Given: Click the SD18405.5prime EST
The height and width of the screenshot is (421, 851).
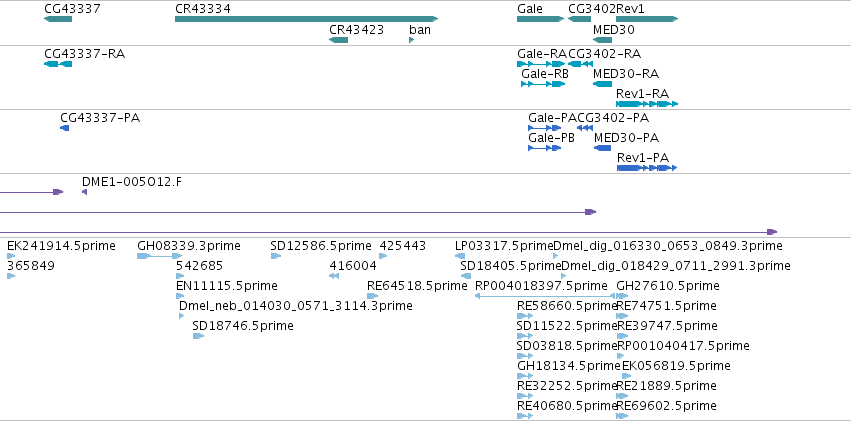Looking at the screenshot, I should click(466, 276).
